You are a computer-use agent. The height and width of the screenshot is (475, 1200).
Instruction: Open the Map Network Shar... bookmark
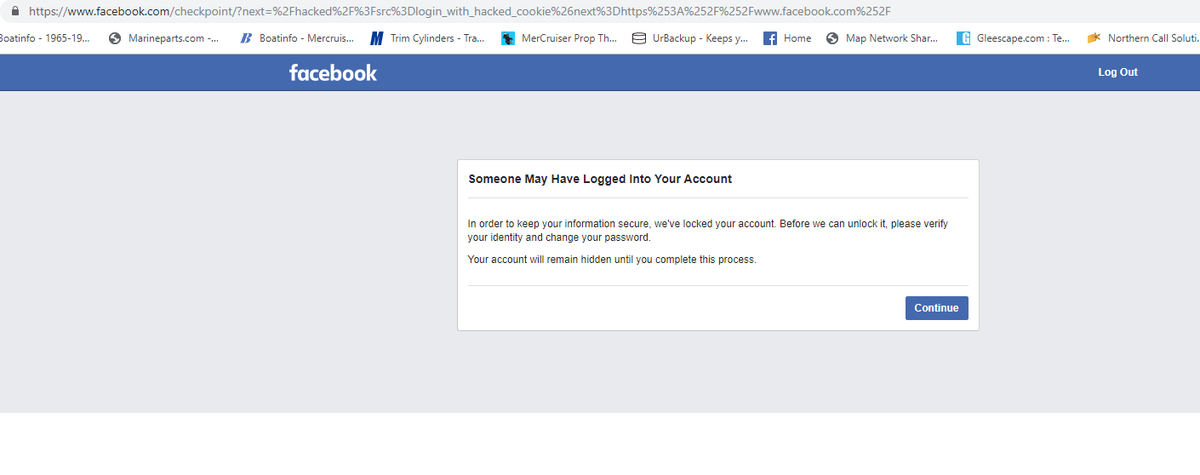[882, 39]
